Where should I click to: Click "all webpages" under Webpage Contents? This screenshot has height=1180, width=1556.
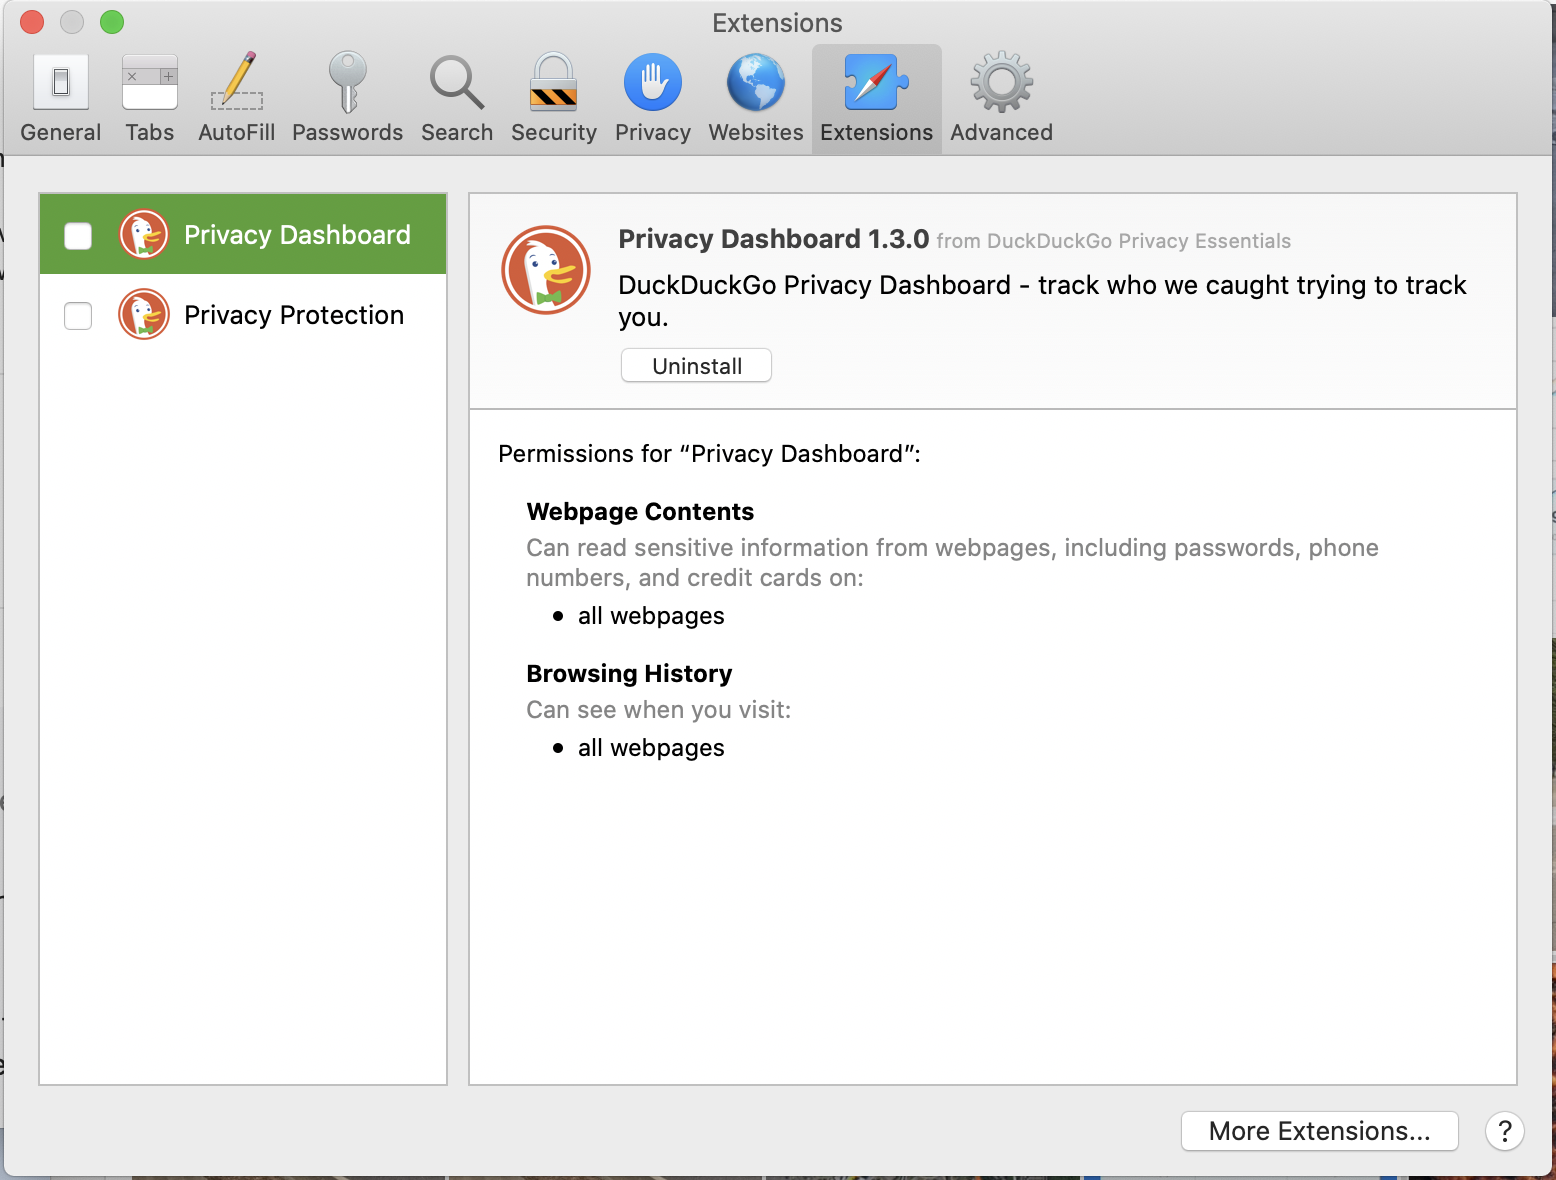[651, 616]
